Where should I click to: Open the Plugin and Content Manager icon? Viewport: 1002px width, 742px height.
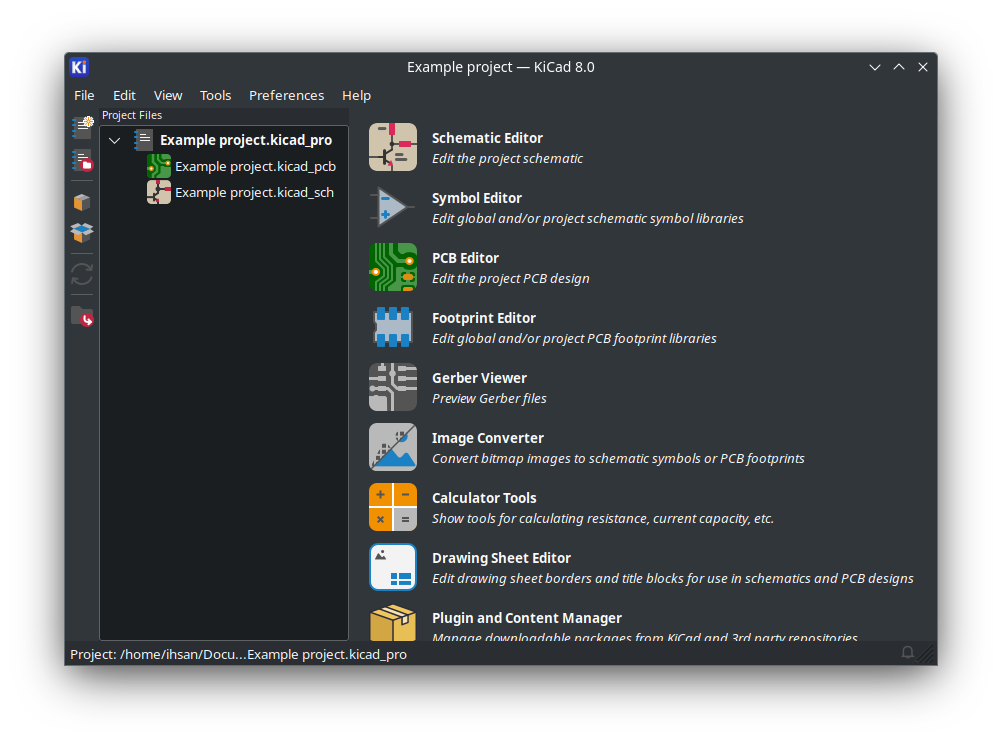coord(393,622)
